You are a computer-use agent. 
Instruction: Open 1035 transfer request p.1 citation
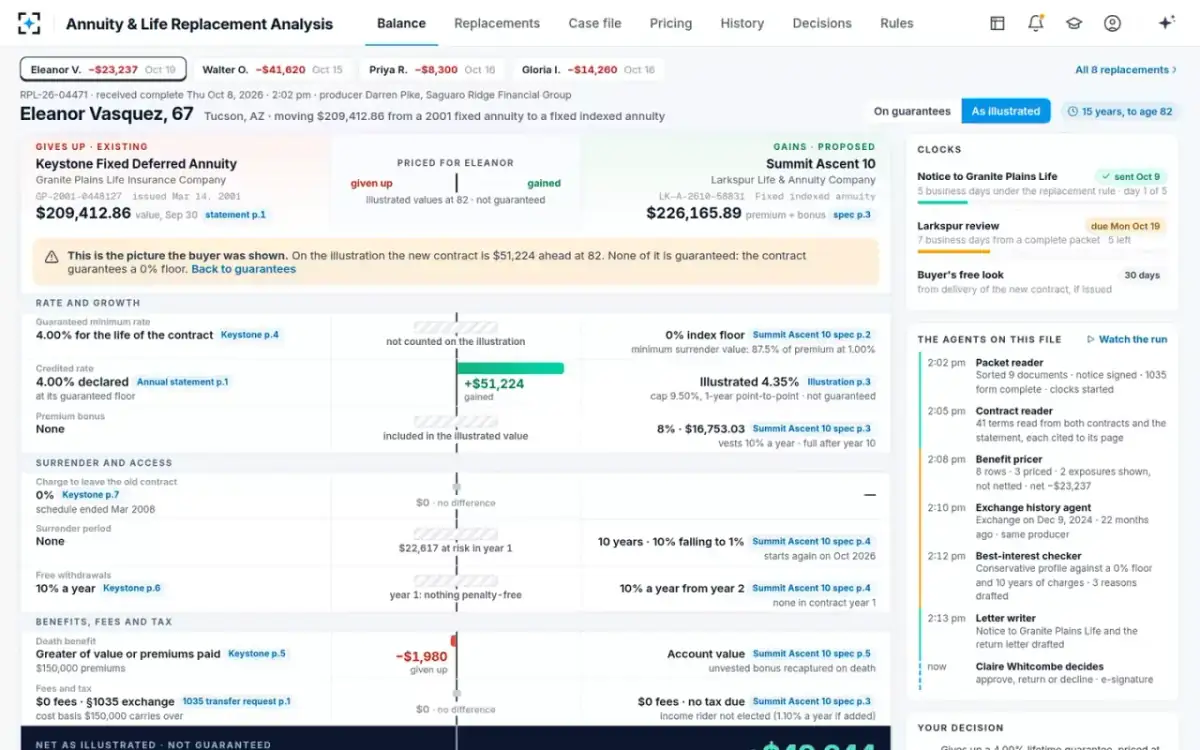(237, 702)
